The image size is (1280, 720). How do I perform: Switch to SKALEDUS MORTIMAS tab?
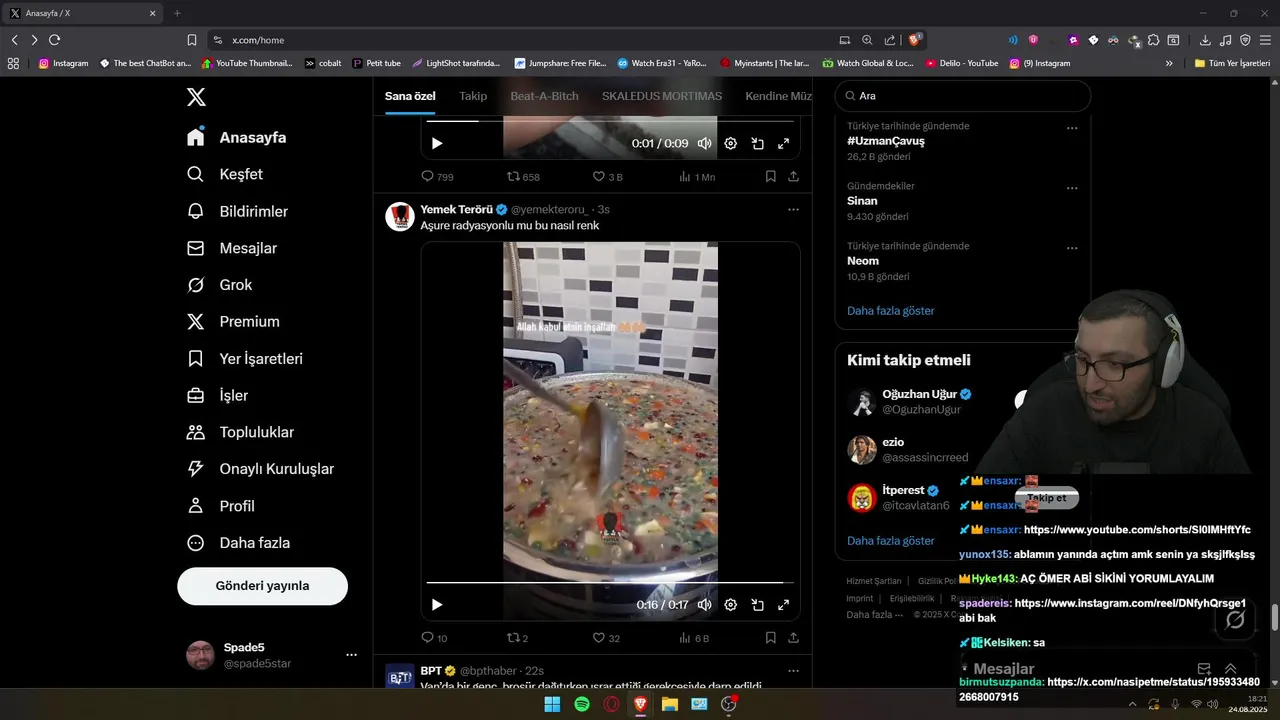(662, 96)
